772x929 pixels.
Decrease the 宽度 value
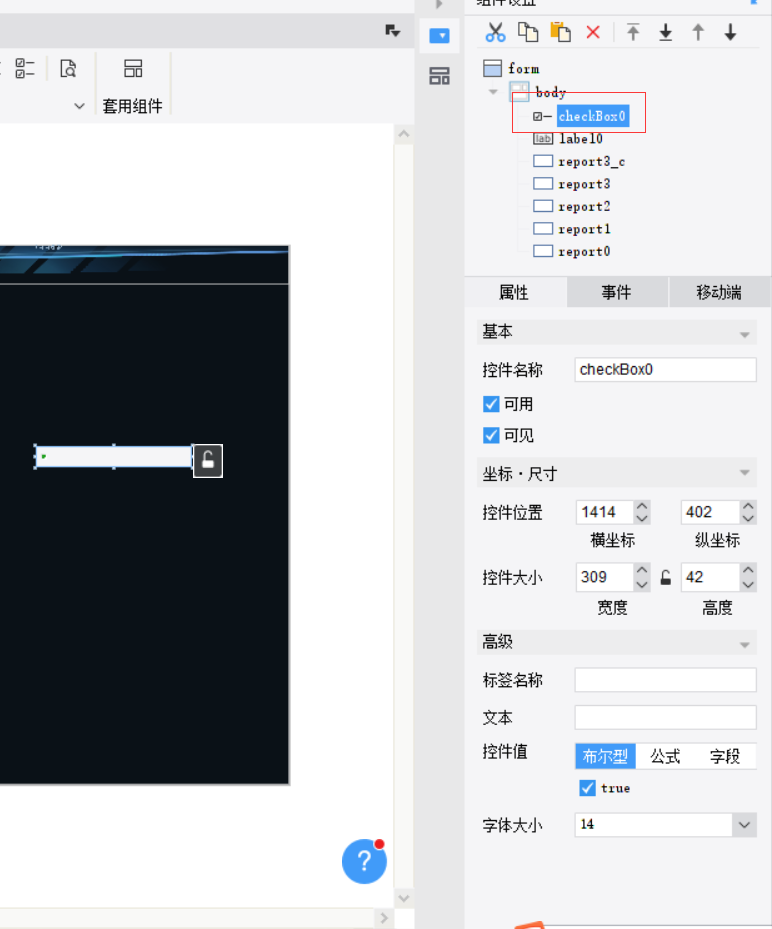642,584
